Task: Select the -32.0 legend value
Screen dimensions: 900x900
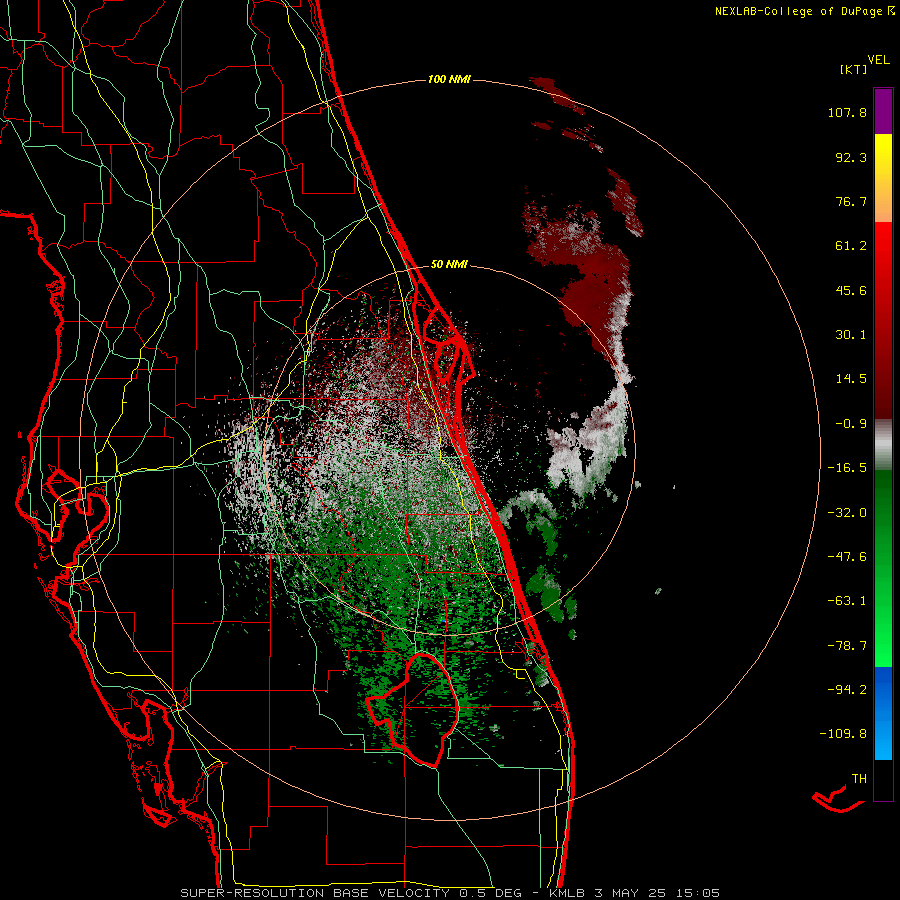Action: click(x=847, y=513)
